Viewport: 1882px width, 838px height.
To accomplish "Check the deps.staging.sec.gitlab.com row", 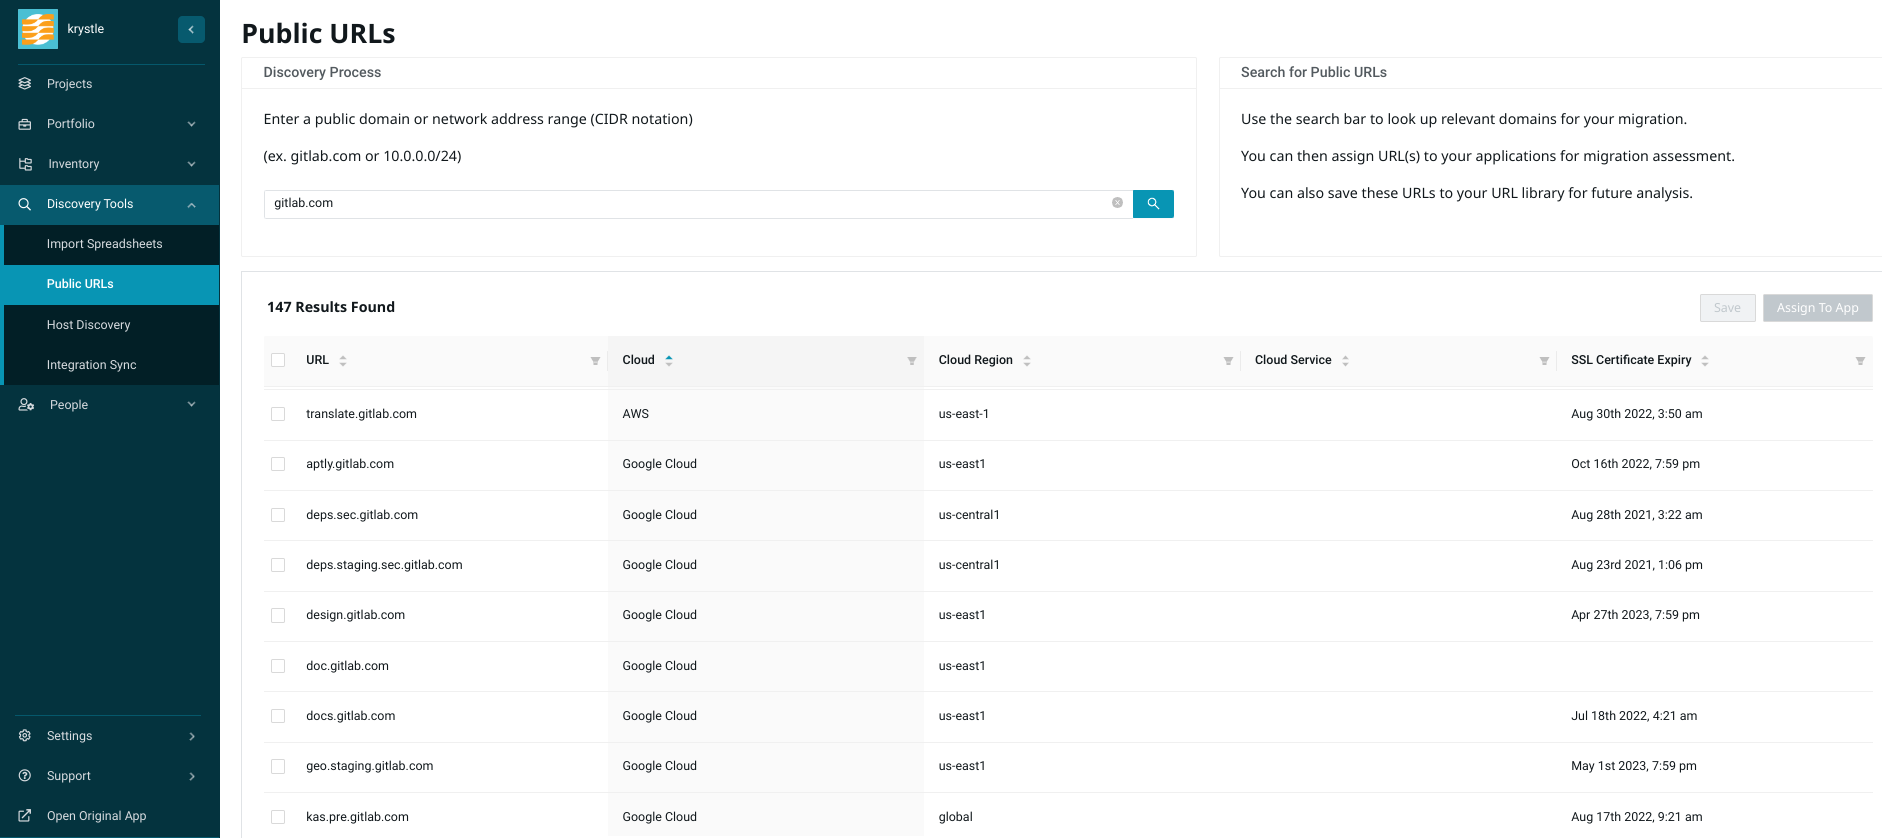I will coord(278,565).
